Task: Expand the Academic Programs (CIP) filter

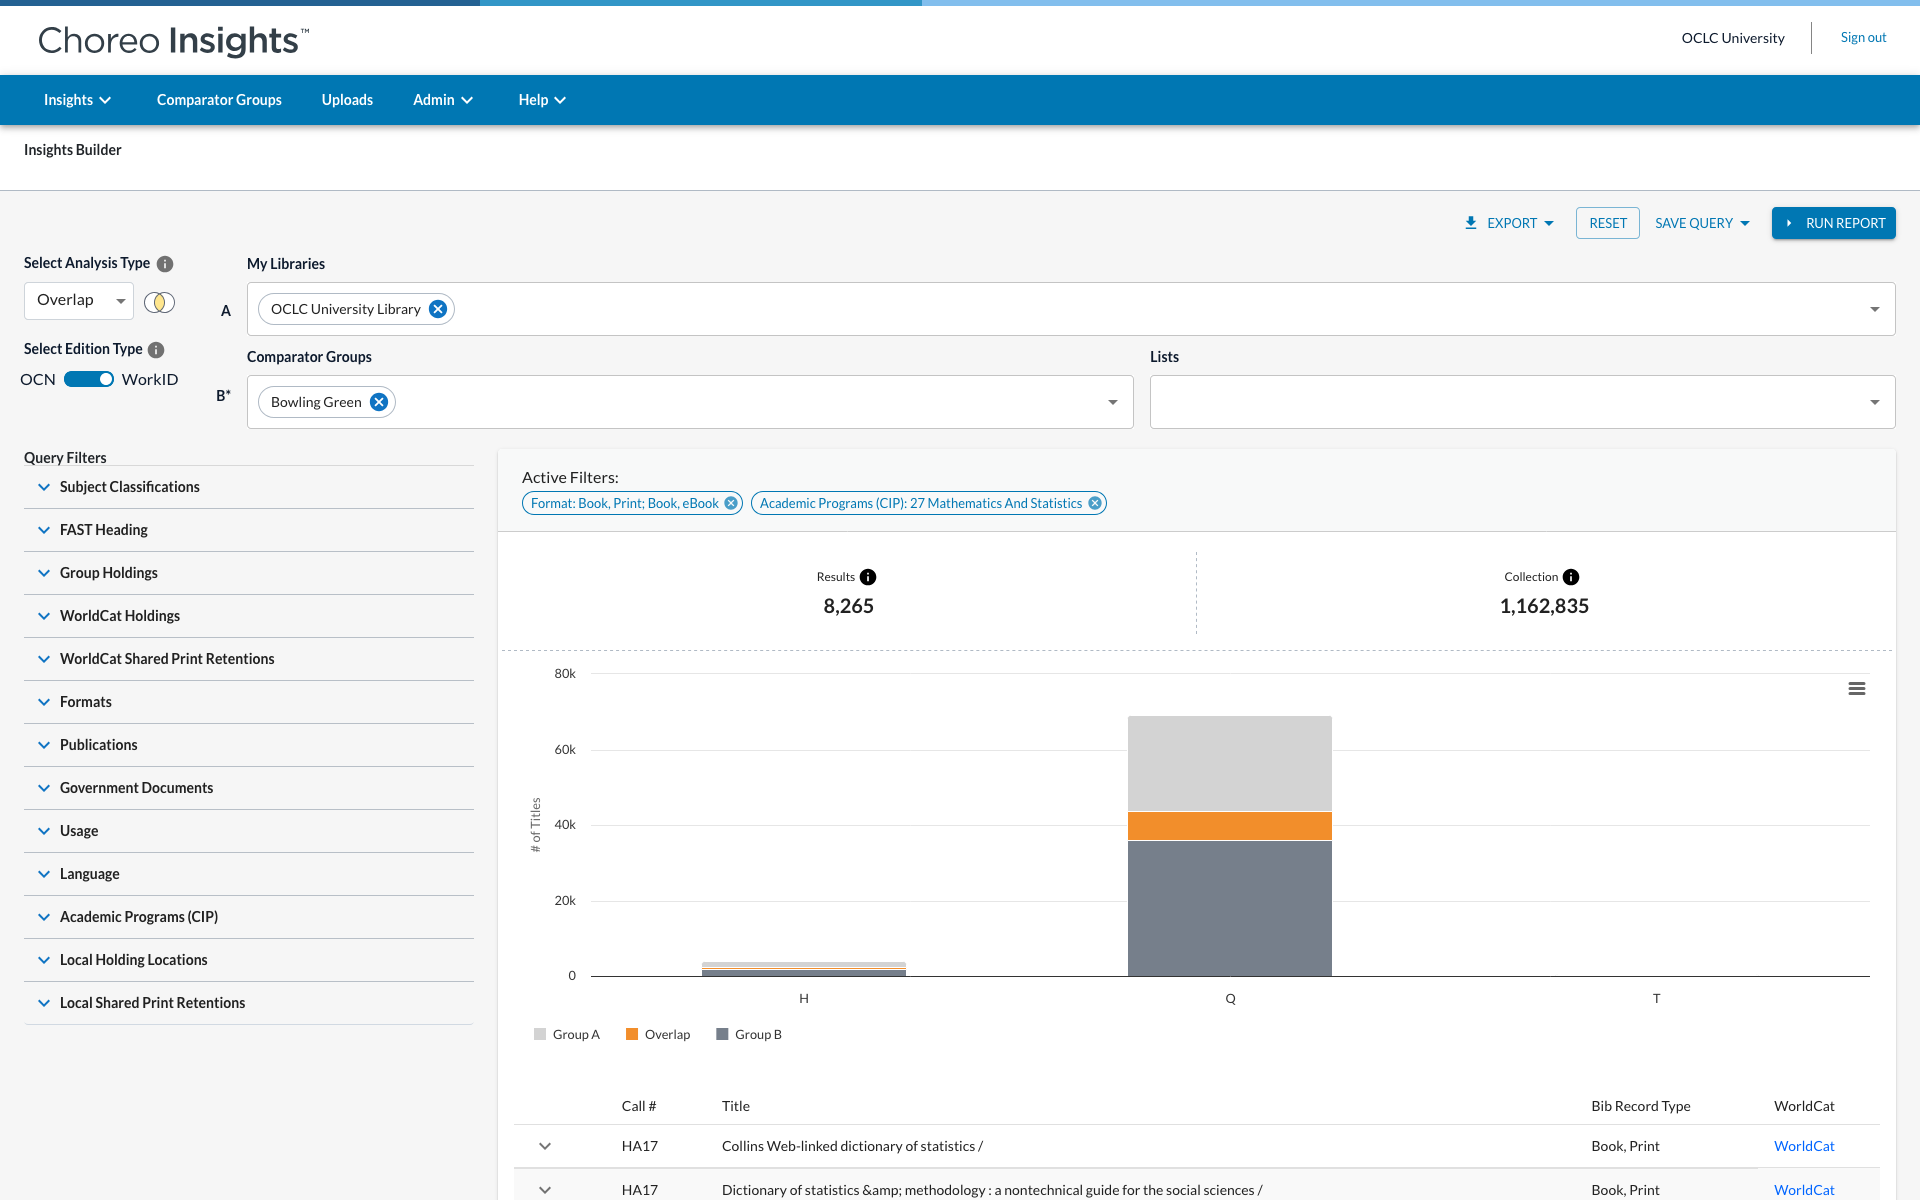Action: [138, 917]
